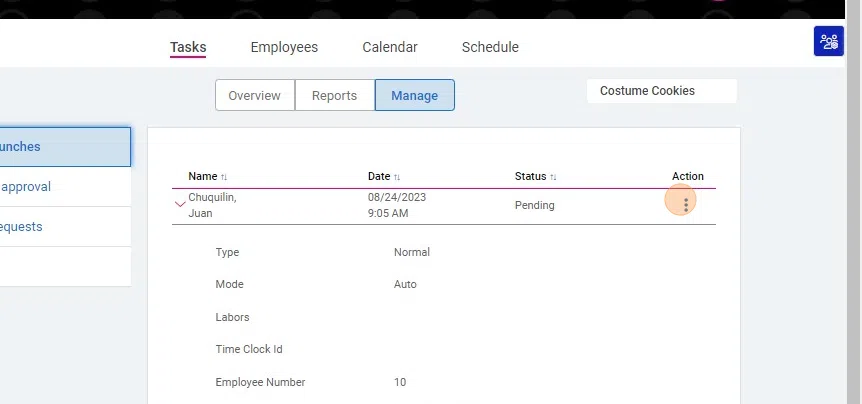Sort by the Status column arrows
This screenshot has height=404, width=862.
coord(553,177)
